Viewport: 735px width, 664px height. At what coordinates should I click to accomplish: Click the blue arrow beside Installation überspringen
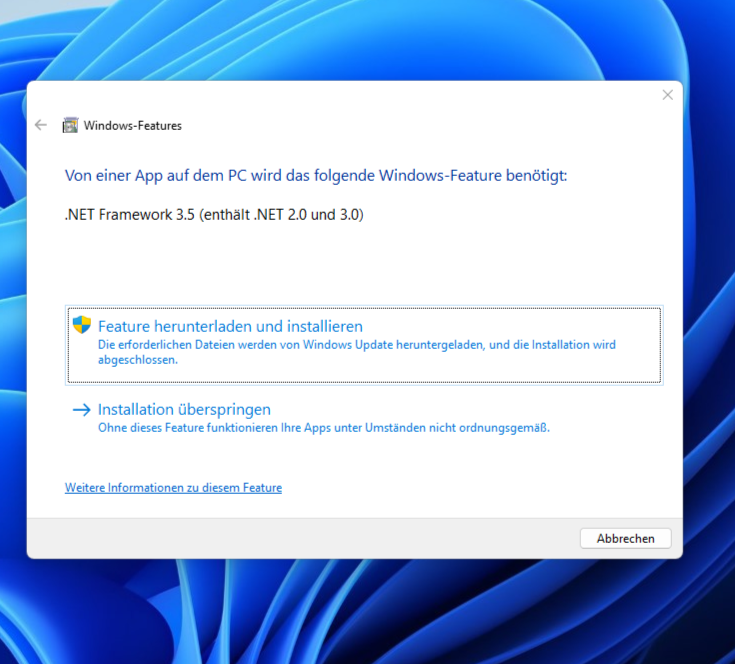pyautogui.click(x=82, y=410)
